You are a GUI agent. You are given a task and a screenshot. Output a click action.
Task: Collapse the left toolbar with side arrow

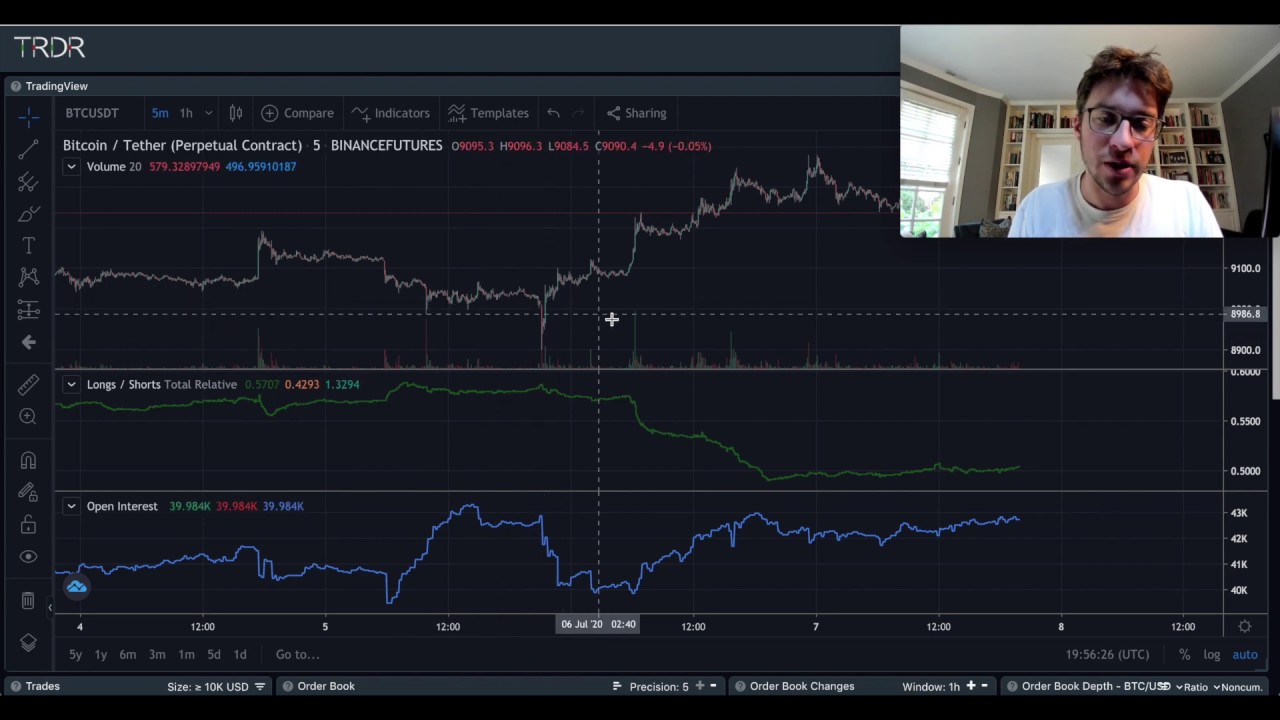(x=50, y=607)
